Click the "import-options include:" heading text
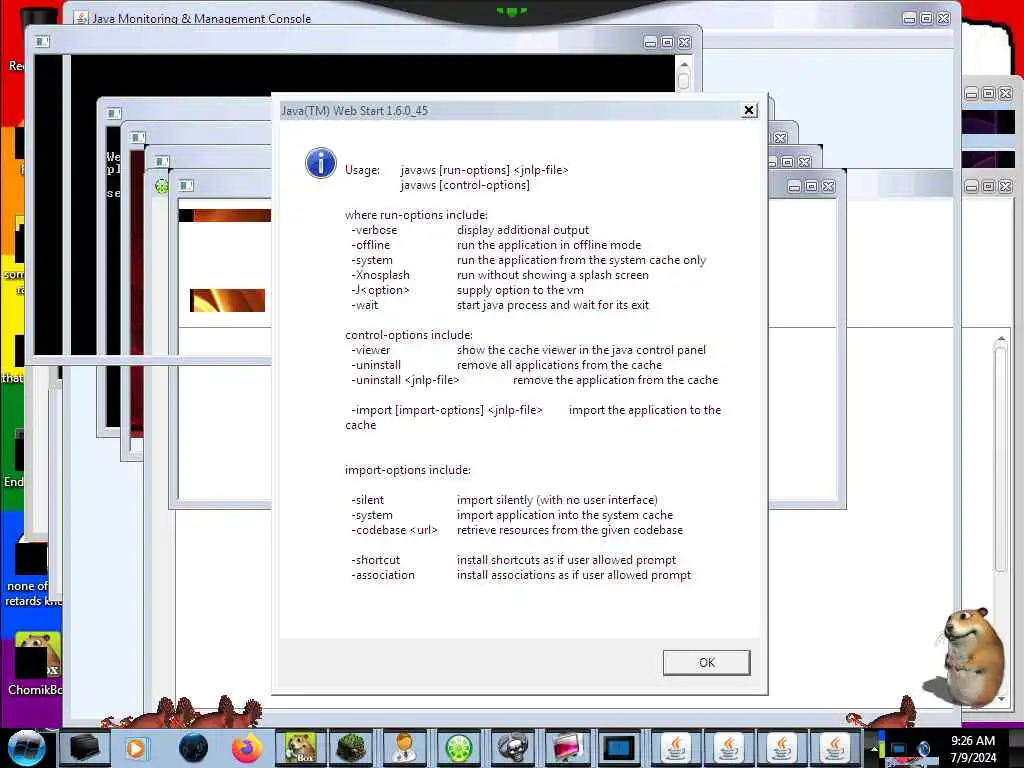Screen dimensions: 1024x768 click(408, 470)
